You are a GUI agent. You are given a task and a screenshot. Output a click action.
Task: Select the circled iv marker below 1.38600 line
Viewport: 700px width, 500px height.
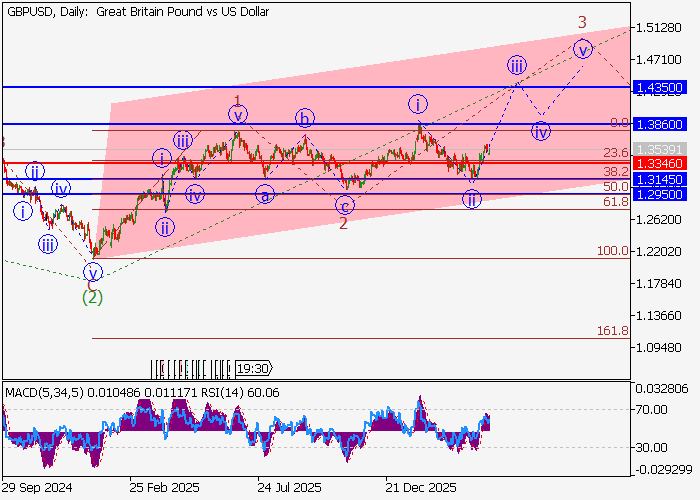pos(541,131)
